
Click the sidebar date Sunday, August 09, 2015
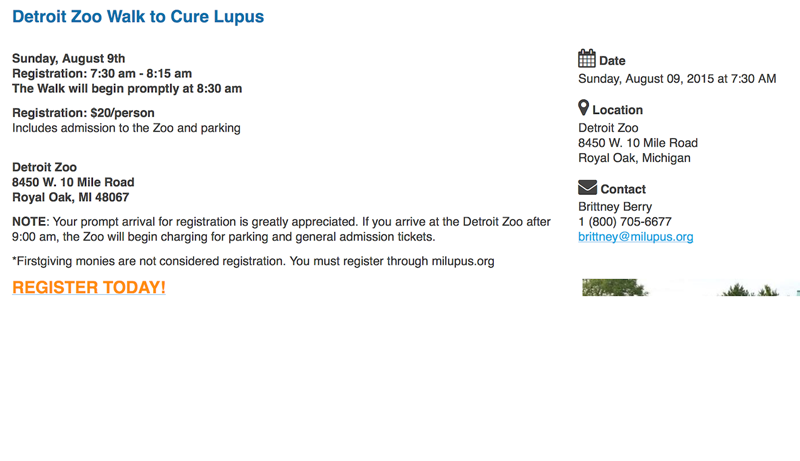[677, 79]
